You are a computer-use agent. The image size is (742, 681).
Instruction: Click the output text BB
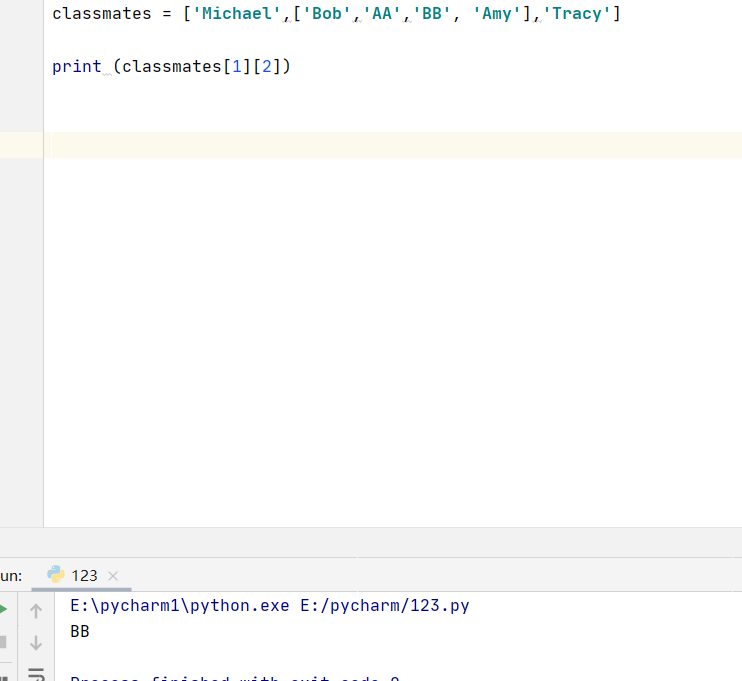tap(80, 631)
